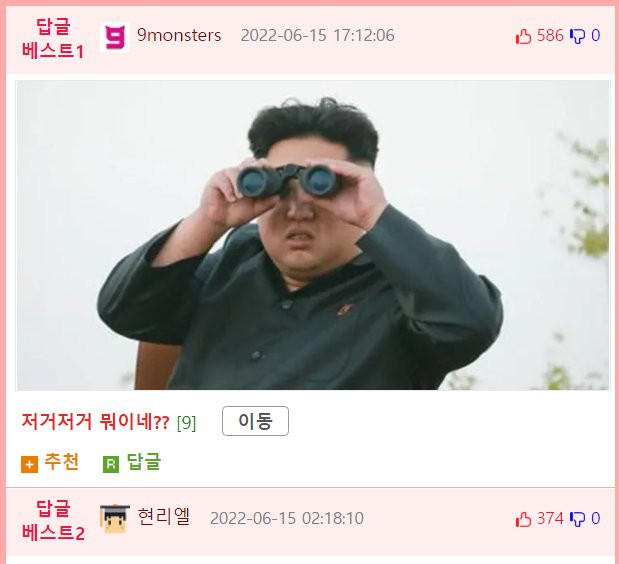Viewport: 619px width, 564px height.
Task: Open the 현리엘 username link
Action: [x=163, y=517]
